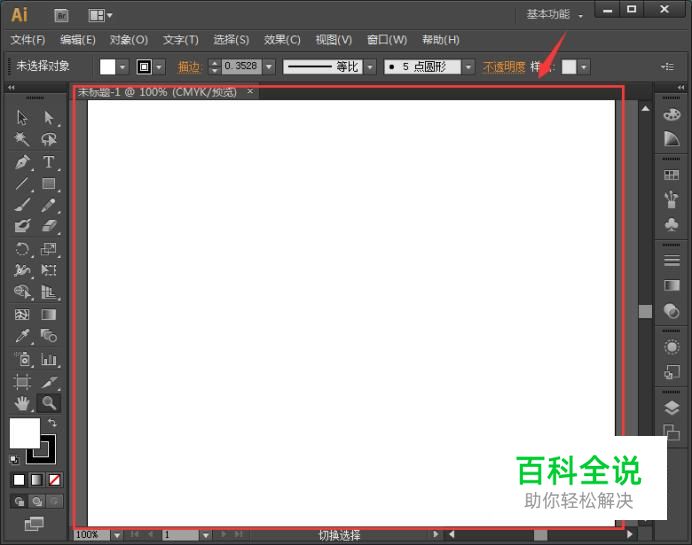Image resolution: width=692 pixels, height=545 pixels.
Task: Open the Symbols panel club icon
Action: coord(672,224)
